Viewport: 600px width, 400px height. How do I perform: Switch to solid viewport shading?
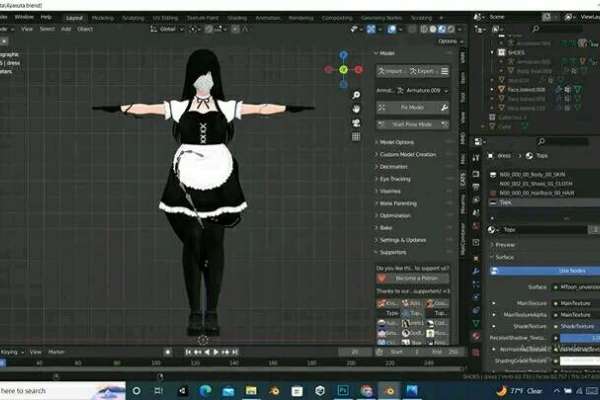pyautogui.click(x=433, y=29)
